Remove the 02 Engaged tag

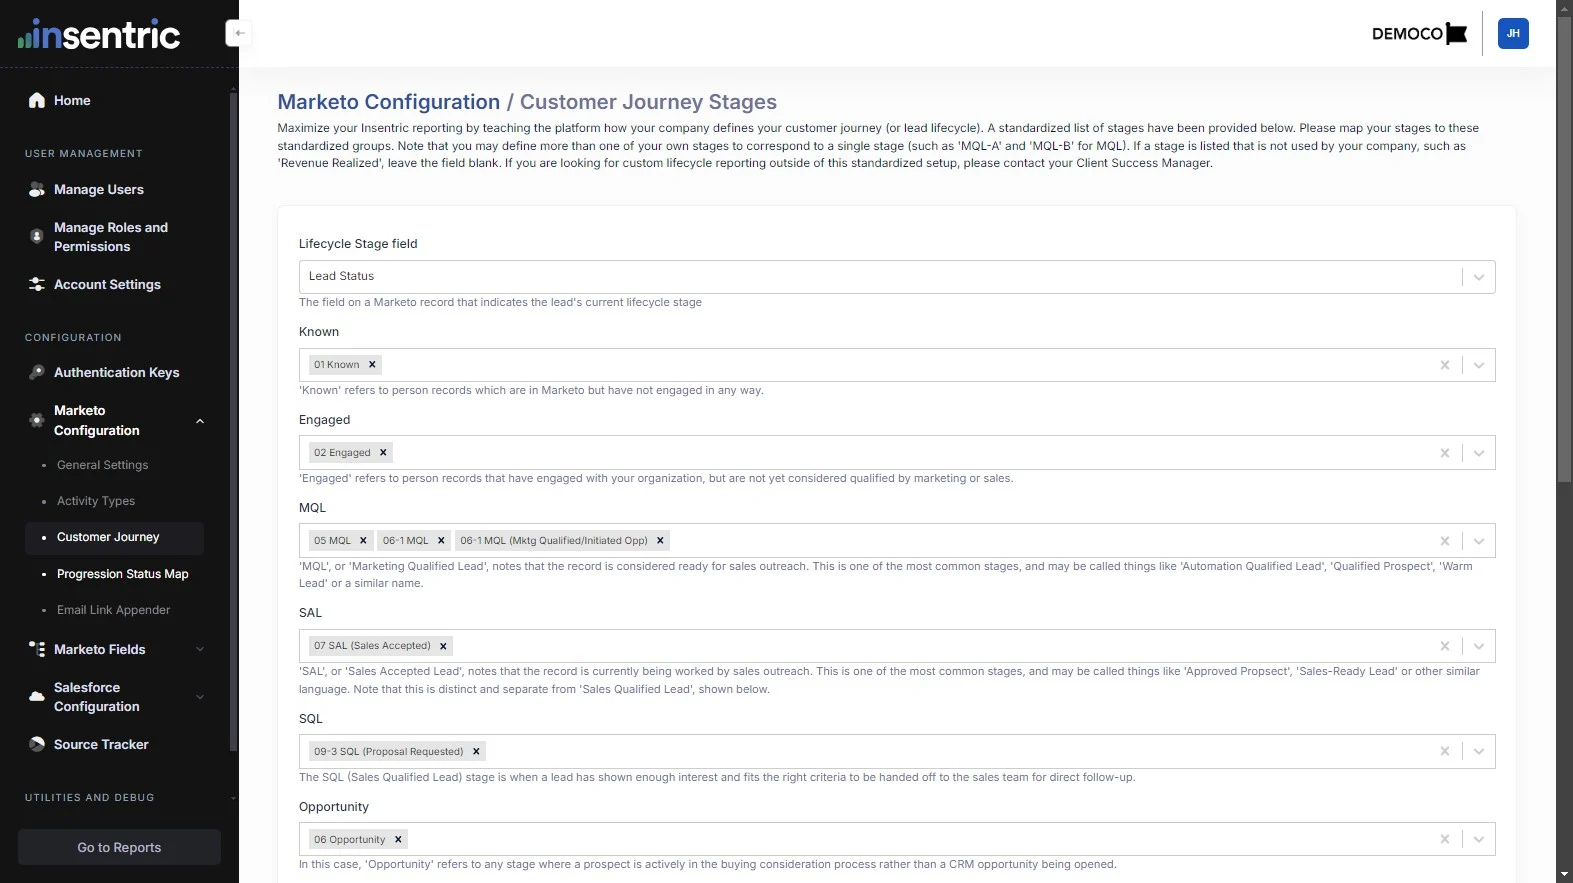point(383,453)
